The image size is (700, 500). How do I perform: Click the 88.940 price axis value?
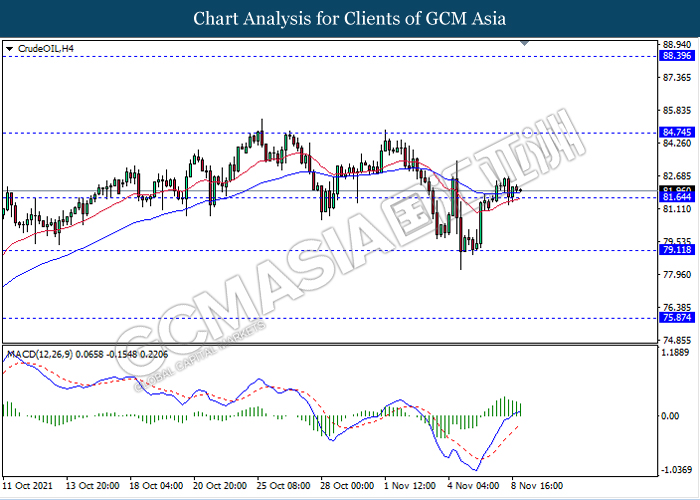(x=678, y=45)
